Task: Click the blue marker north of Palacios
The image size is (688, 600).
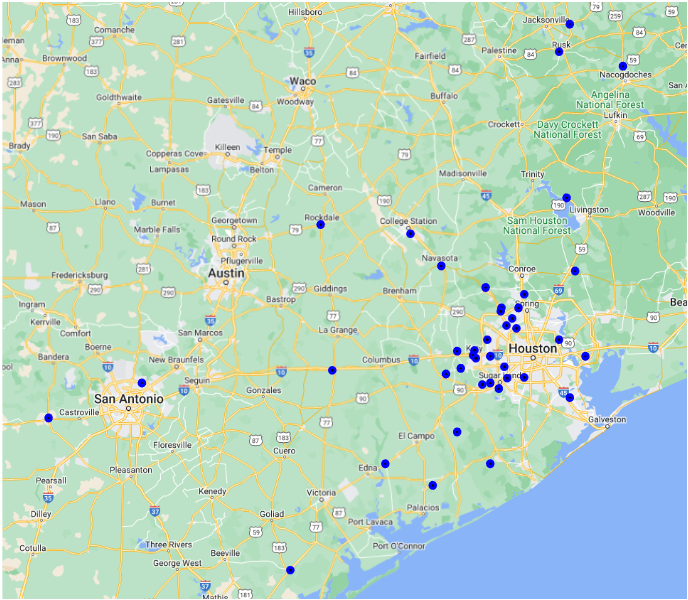Action: click(433, 485)
